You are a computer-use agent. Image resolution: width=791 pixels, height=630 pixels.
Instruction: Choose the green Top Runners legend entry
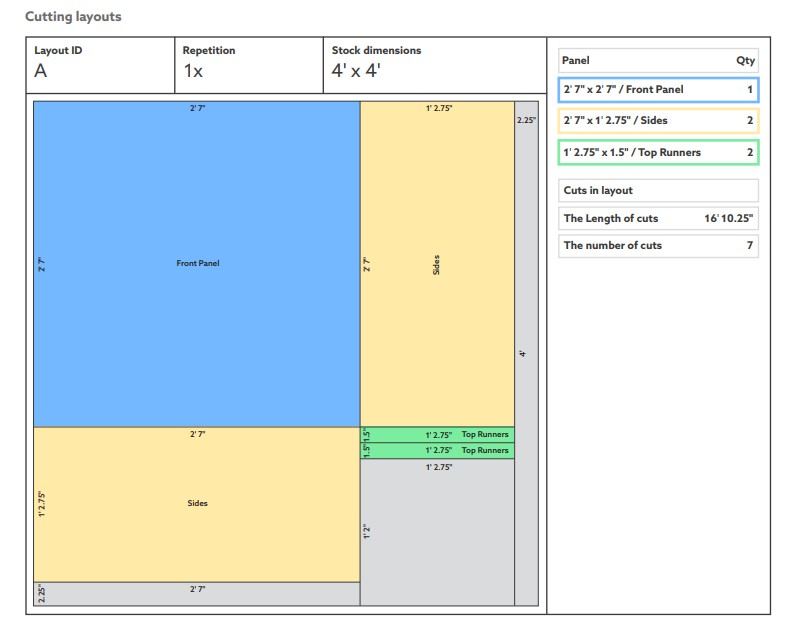click(x=658, y=152)
